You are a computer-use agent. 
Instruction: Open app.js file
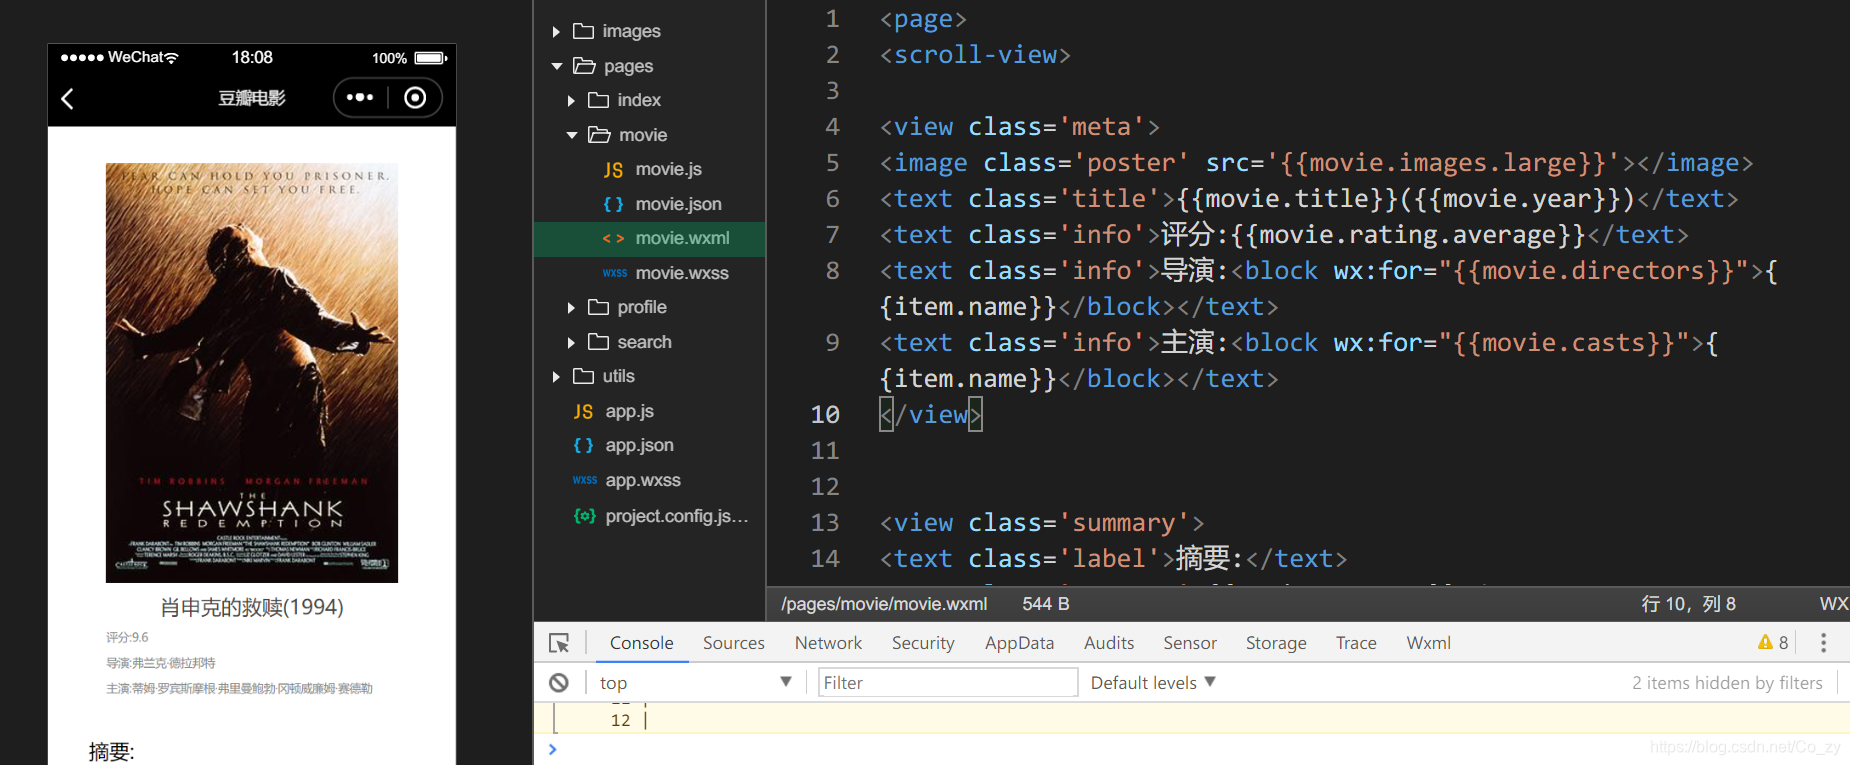coord(629,411)
